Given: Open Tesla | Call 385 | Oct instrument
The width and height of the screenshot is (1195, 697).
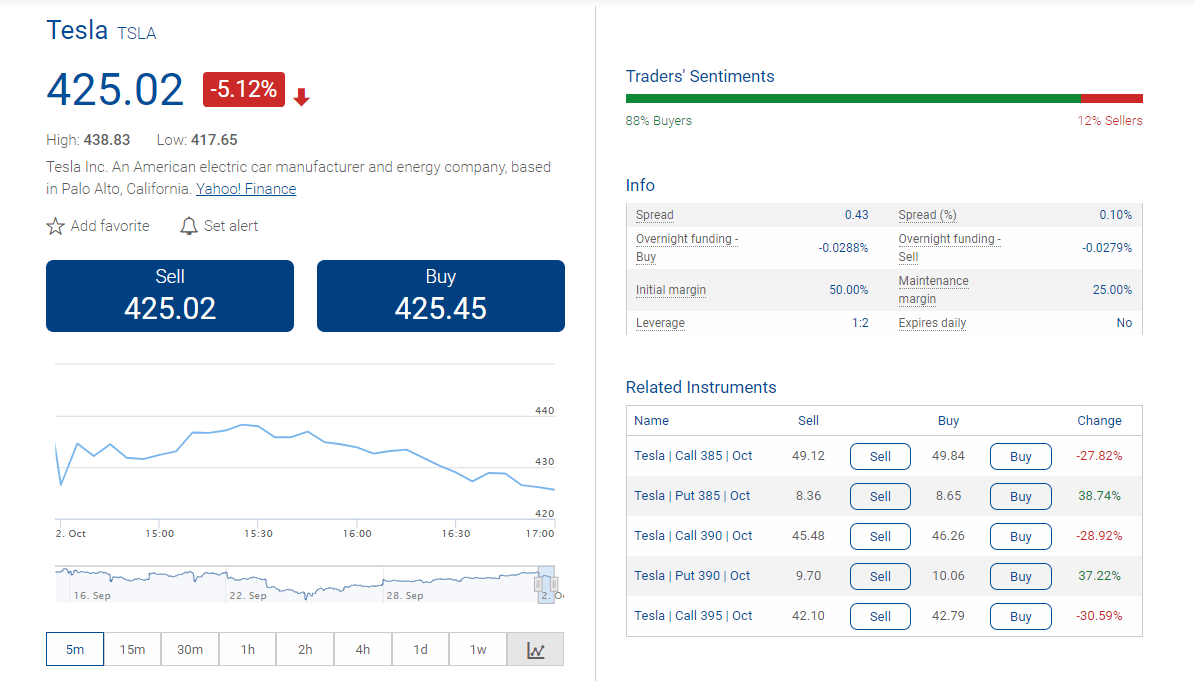Looking at the screenshot, I should 693,456.
